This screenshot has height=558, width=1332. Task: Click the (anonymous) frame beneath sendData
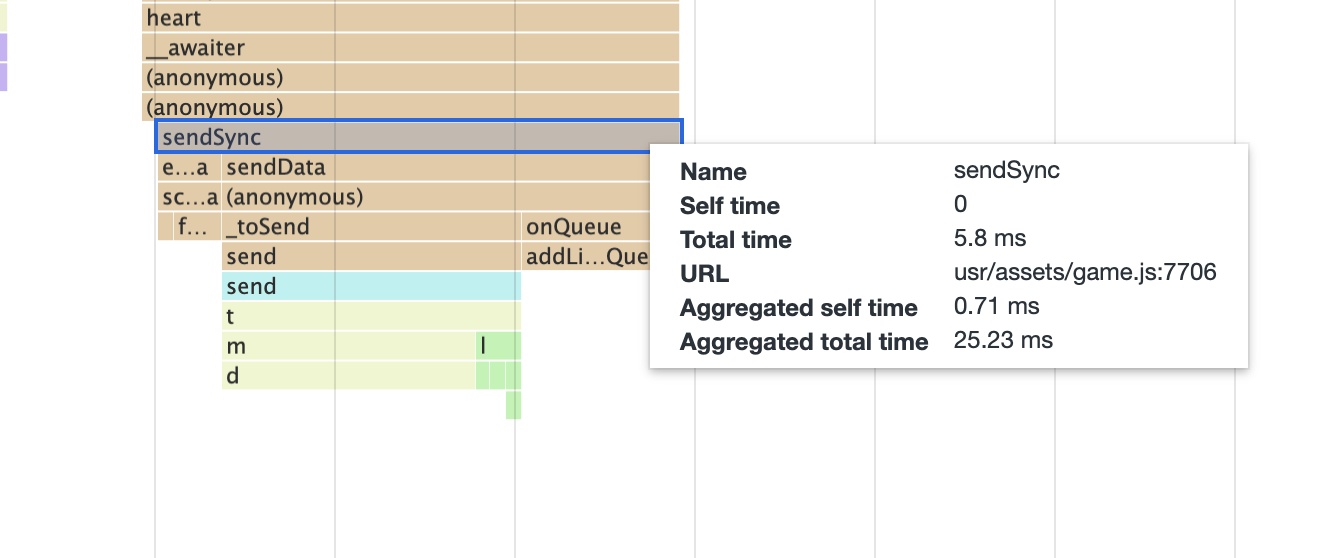436,198
